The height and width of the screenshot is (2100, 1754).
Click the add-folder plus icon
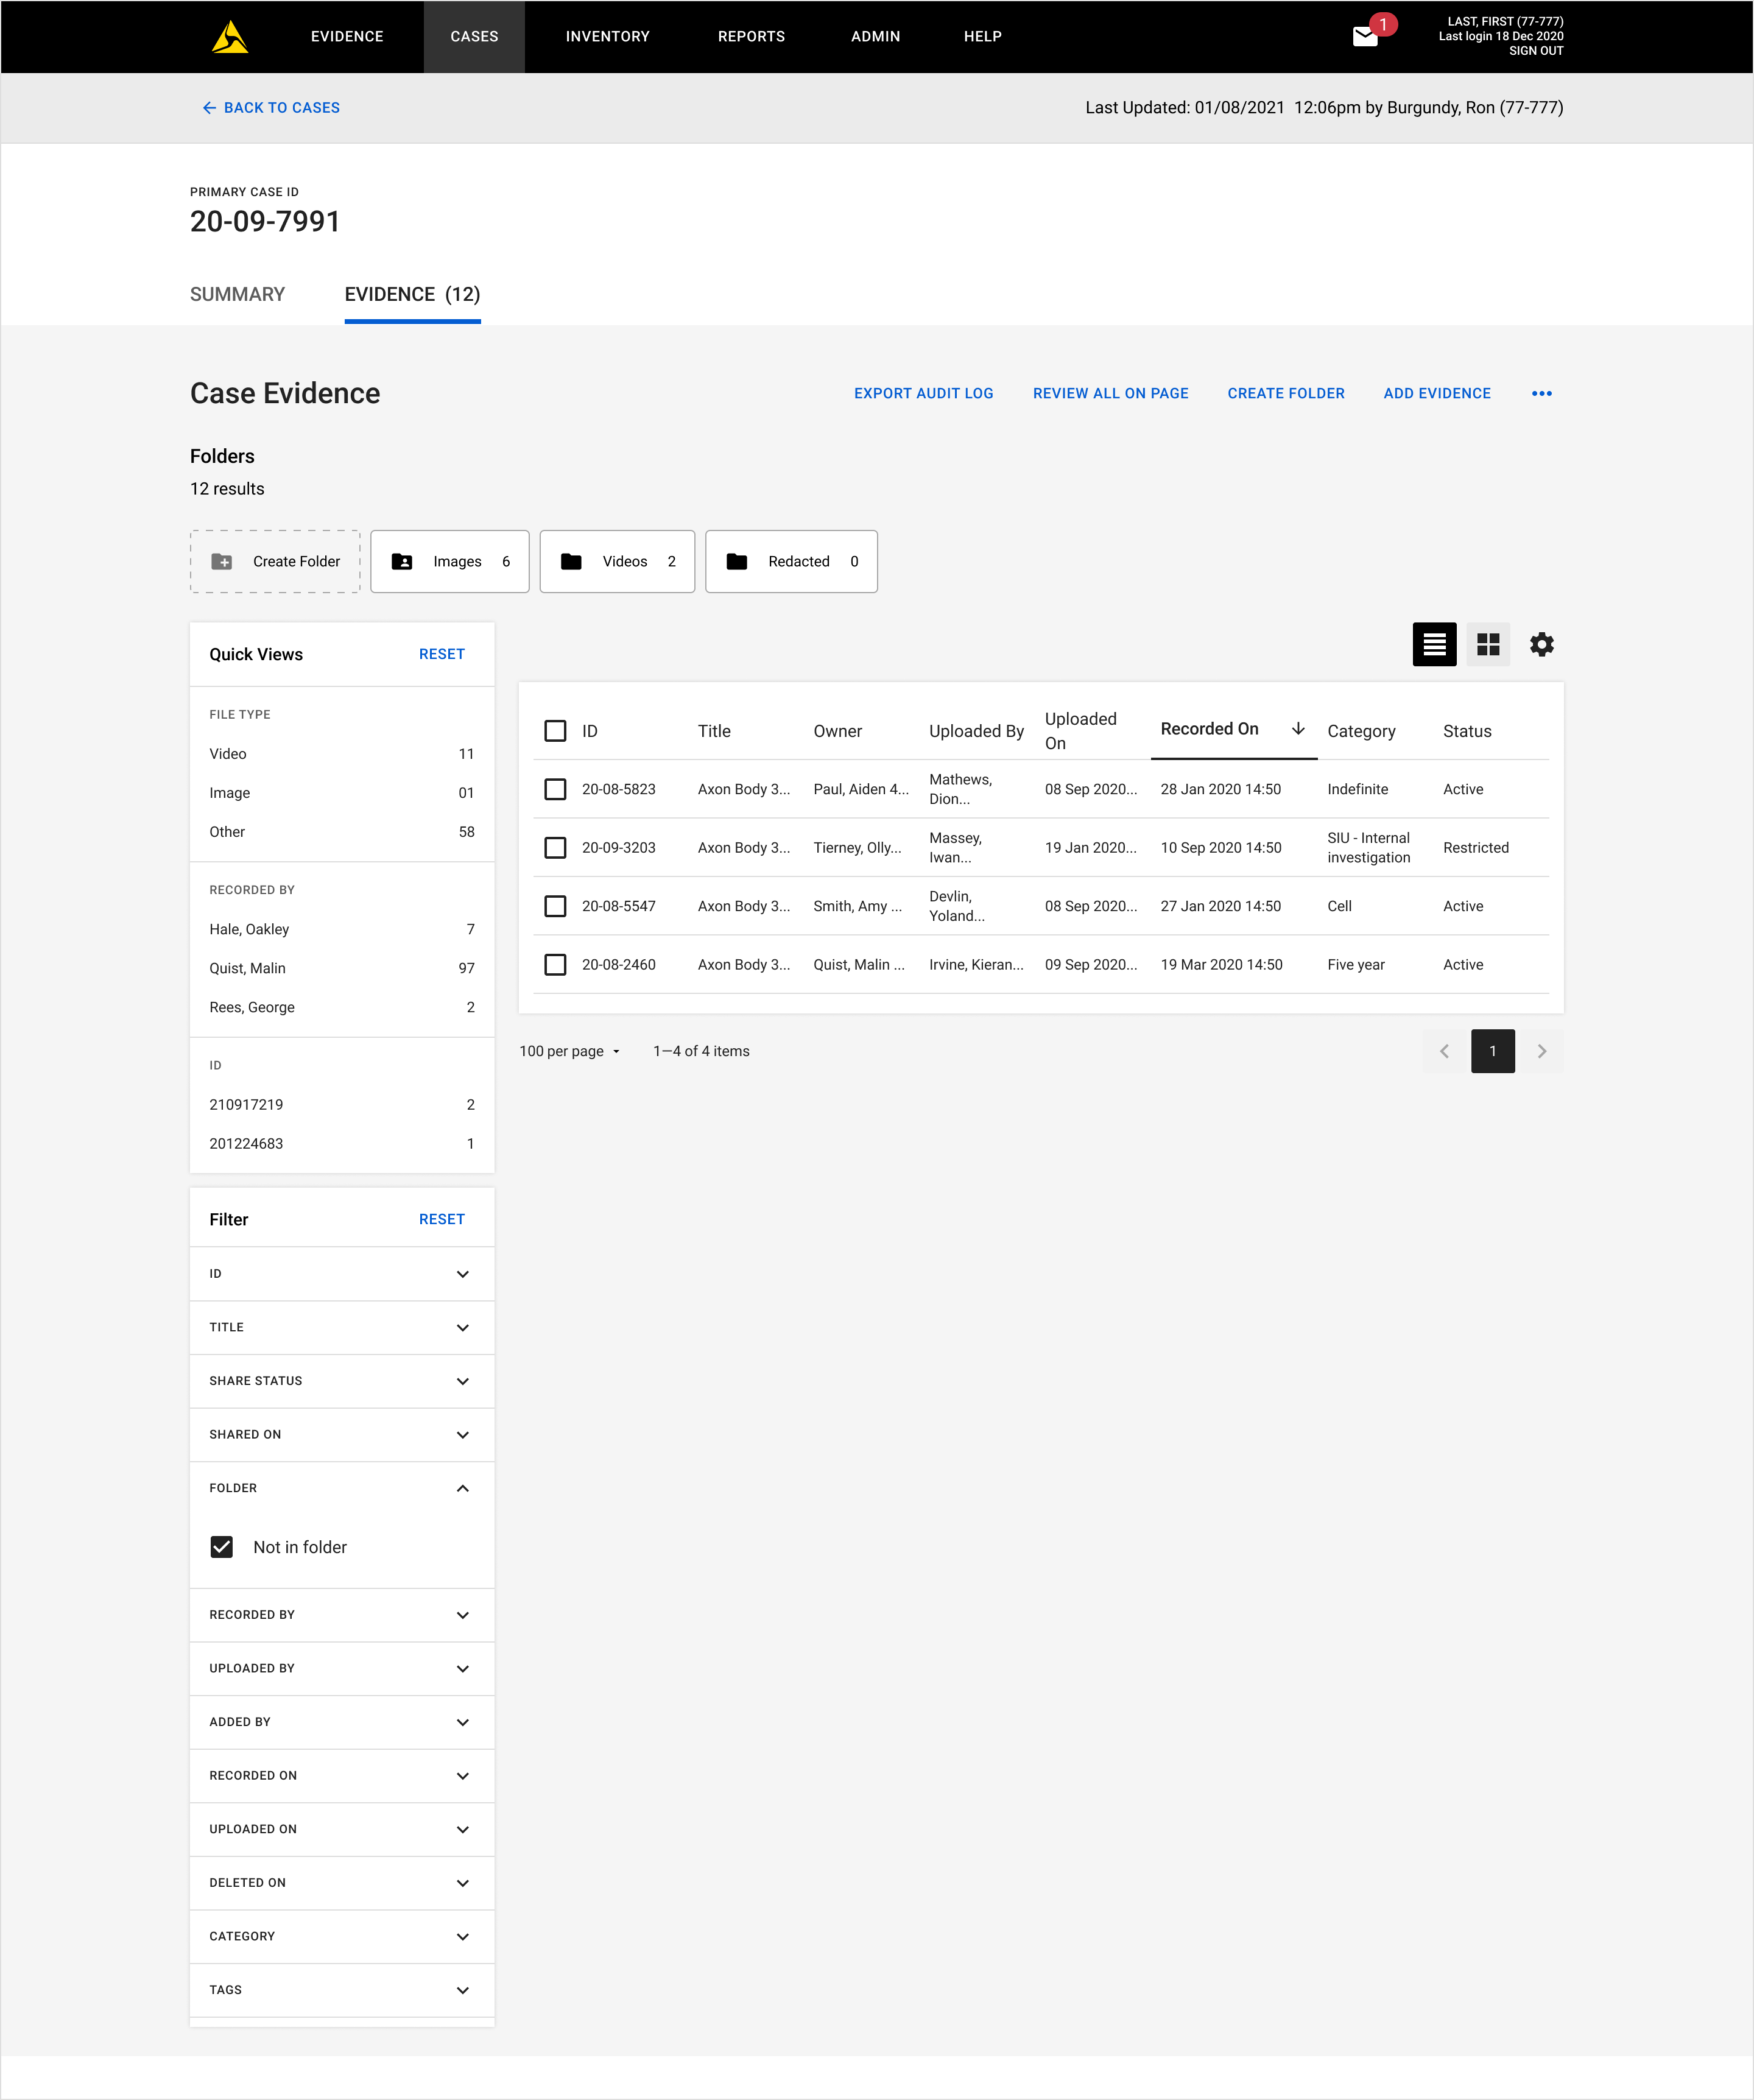222,562
